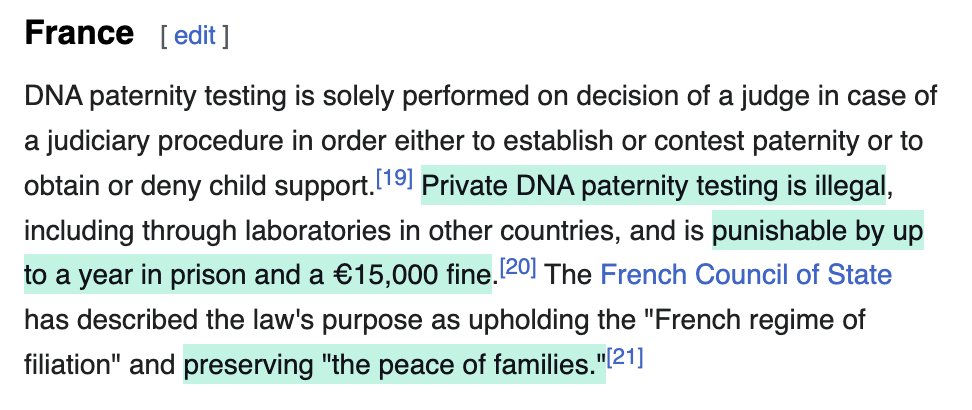Open citation reference number 20

click(518, 268)
